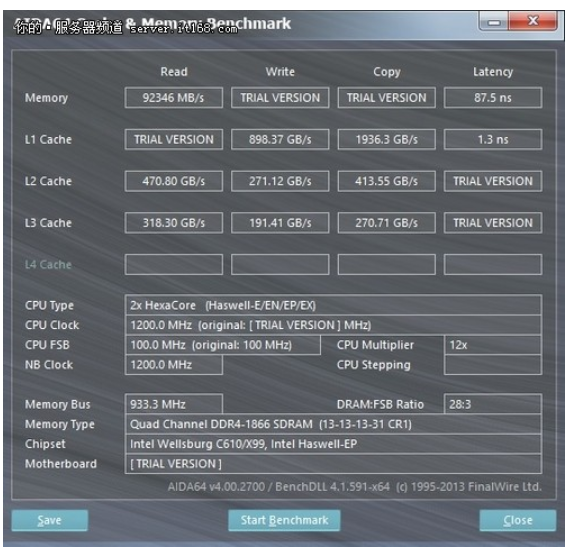Select L1 Cache Write value 898.37 GB/s
The height and width of the screenshot is (556, 572).
coord(280,139)
